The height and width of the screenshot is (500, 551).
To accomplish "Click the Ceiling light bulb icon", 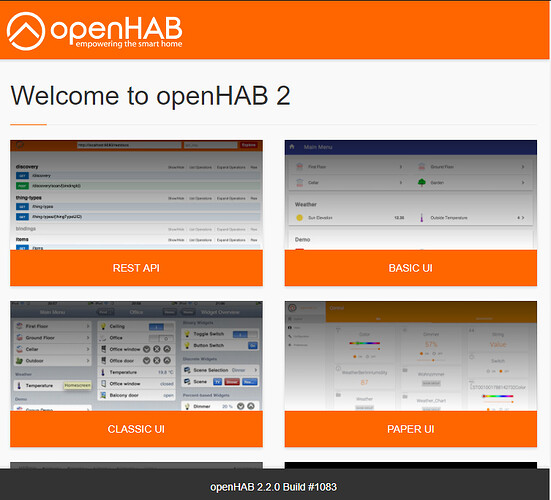I will point(103,326).
